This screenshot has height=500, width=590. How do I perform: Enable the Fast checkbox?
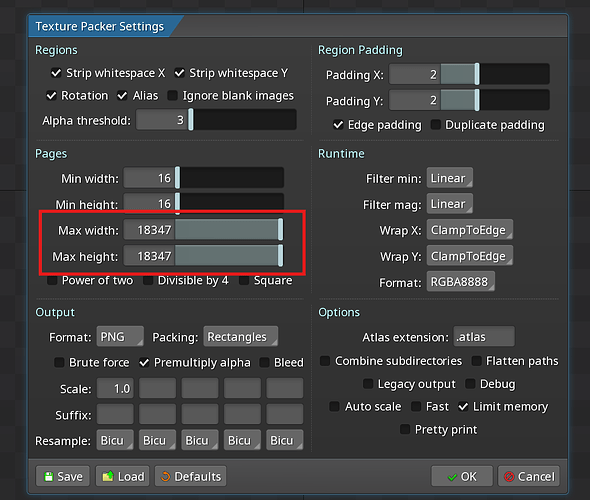pos(416,406)
